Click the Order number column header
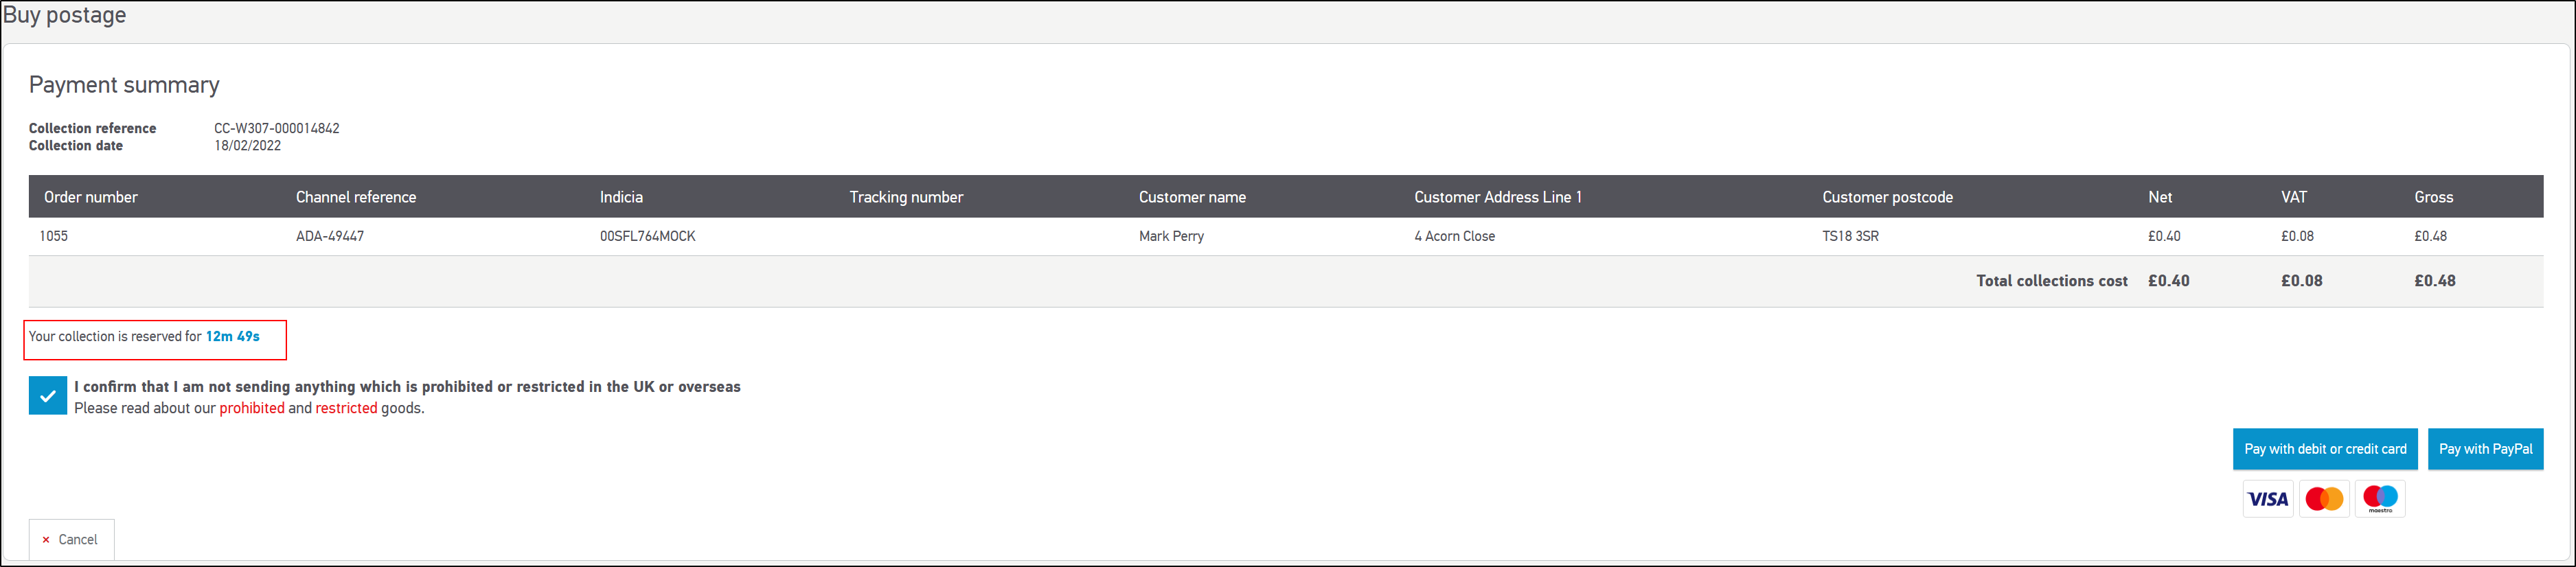Viewport: 2576px width, 567px height. tap(91, 197)
